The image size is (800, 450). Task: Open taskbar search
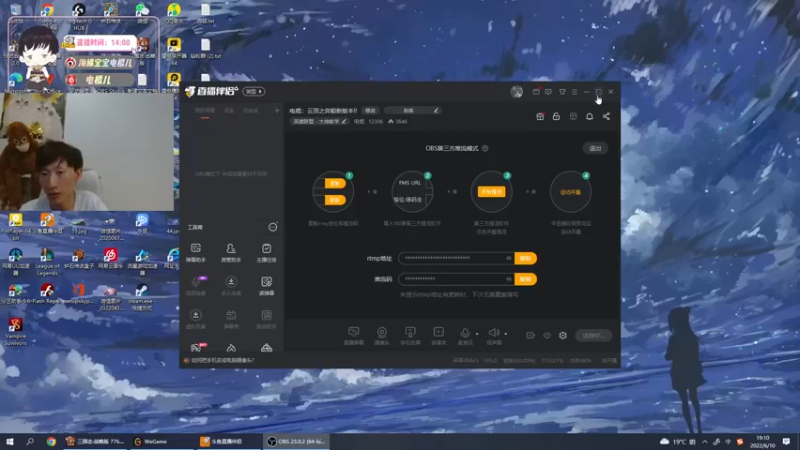pyautogui.click(x=30, y=441)
